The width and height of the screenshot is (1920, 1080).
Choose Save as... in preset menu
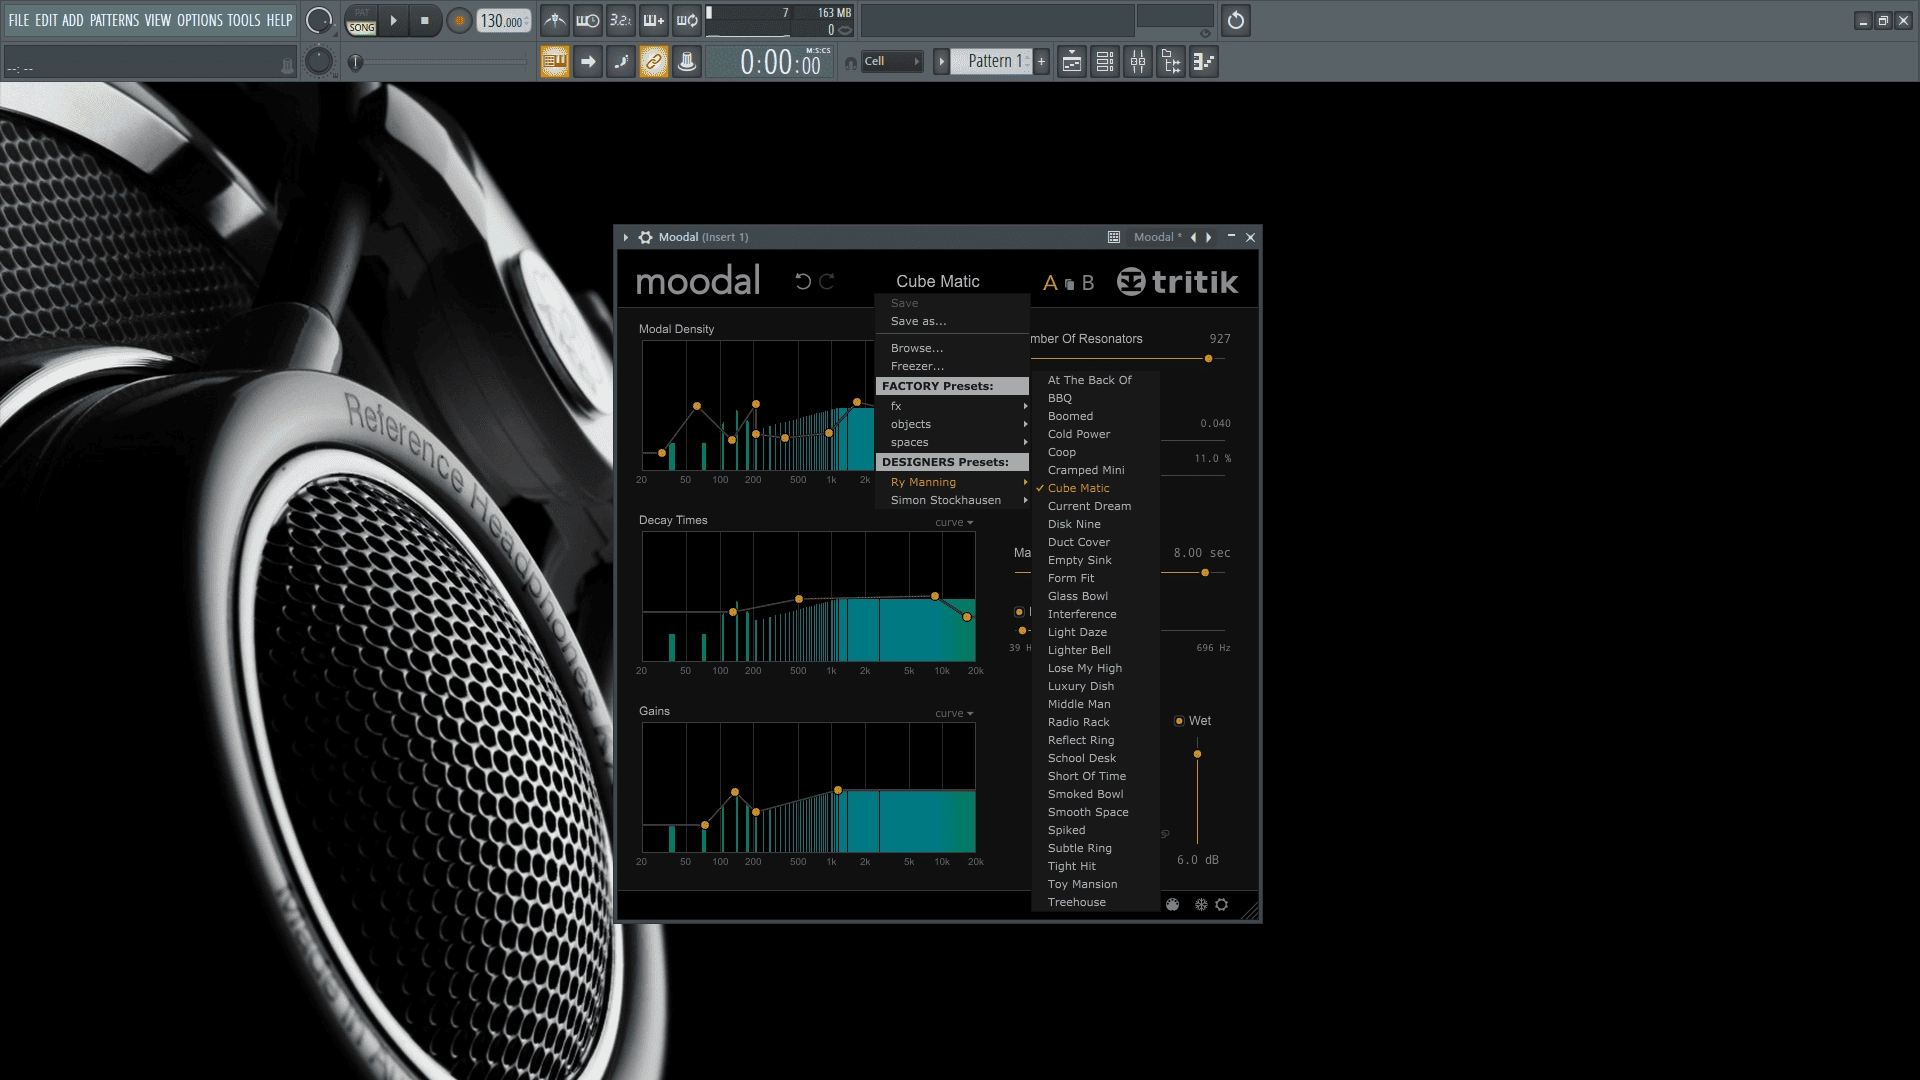point(952,321)
